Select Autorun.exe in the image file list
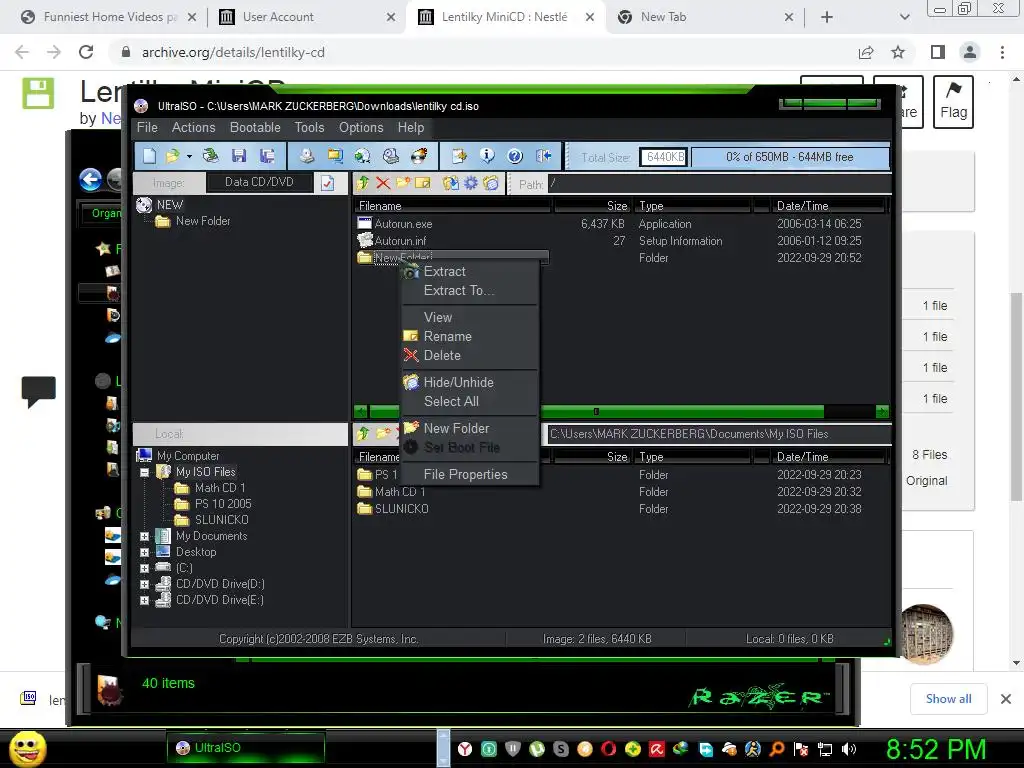This screenshot has height=768, width=1024. [403, 224]
